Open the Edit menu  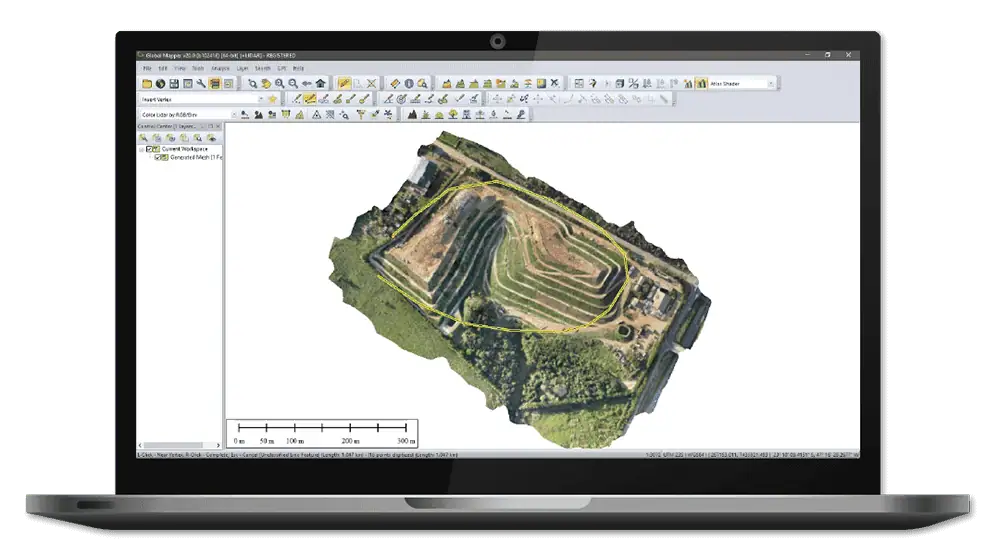point(163,68)
